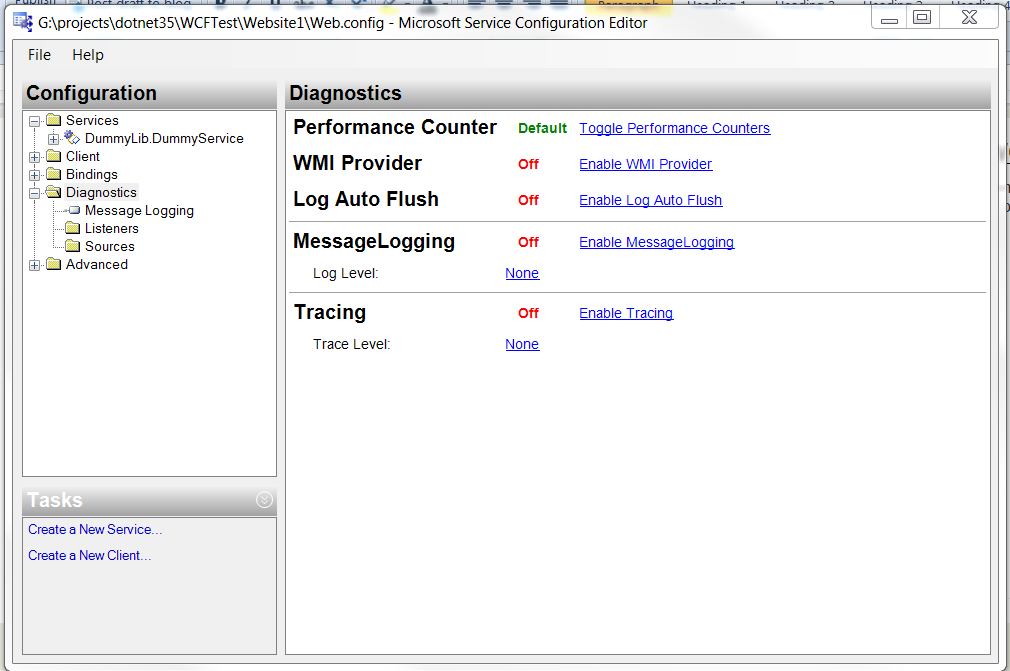Click Create a New Service task link
1010x671 pixels.
tap(95, 529)
